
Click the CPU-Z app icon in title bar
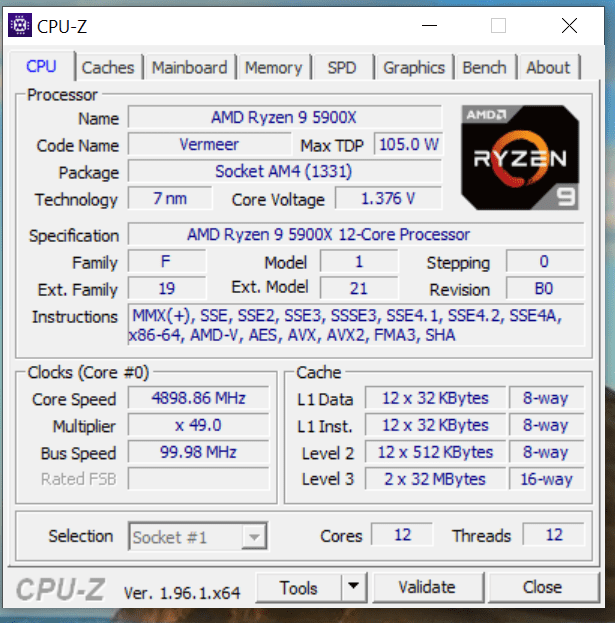pos(20,25)
